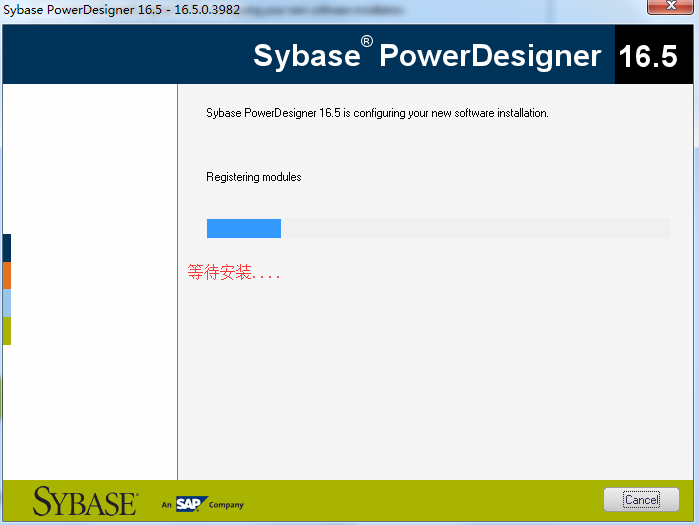
Task: Click the 'Registering modules' status text
Action: click(x=254, y=177)
